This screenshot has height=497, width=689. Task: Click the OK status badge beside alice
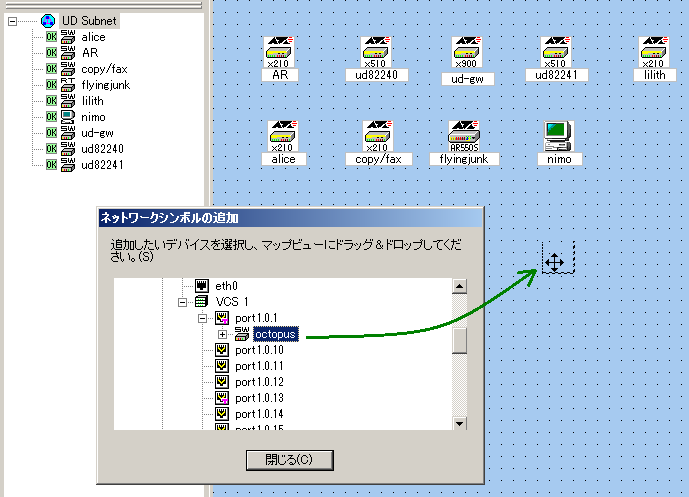click(x=51, y=37)
